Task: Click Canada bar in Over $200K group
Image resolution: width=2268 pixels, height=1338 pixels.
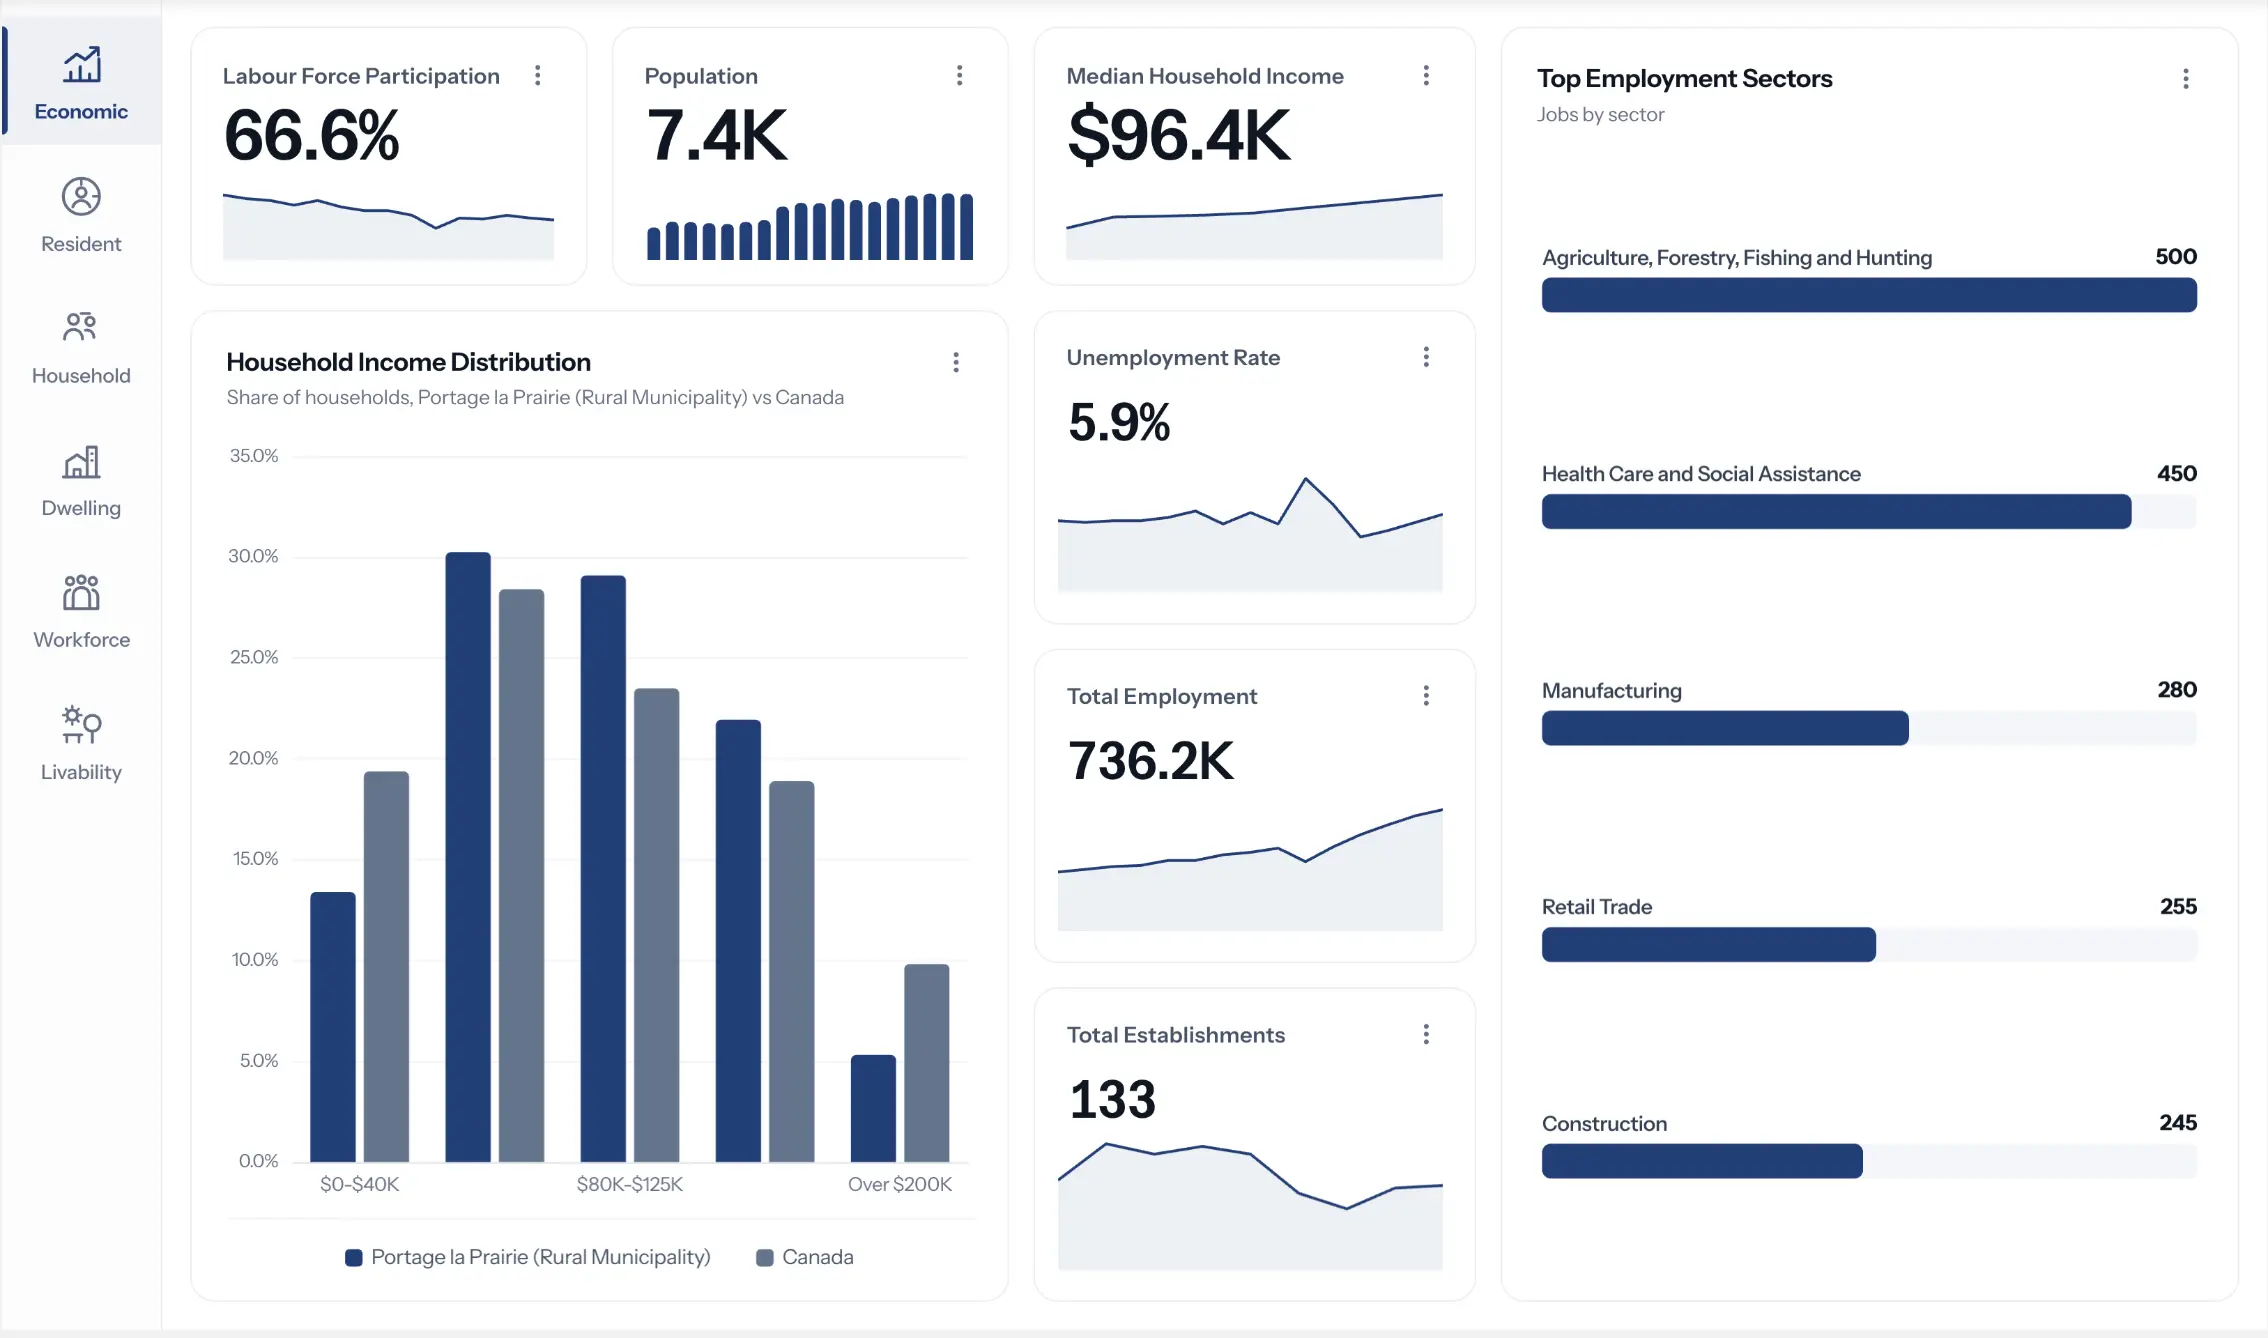Action: pyautogui.click(x=927, y=1063)
